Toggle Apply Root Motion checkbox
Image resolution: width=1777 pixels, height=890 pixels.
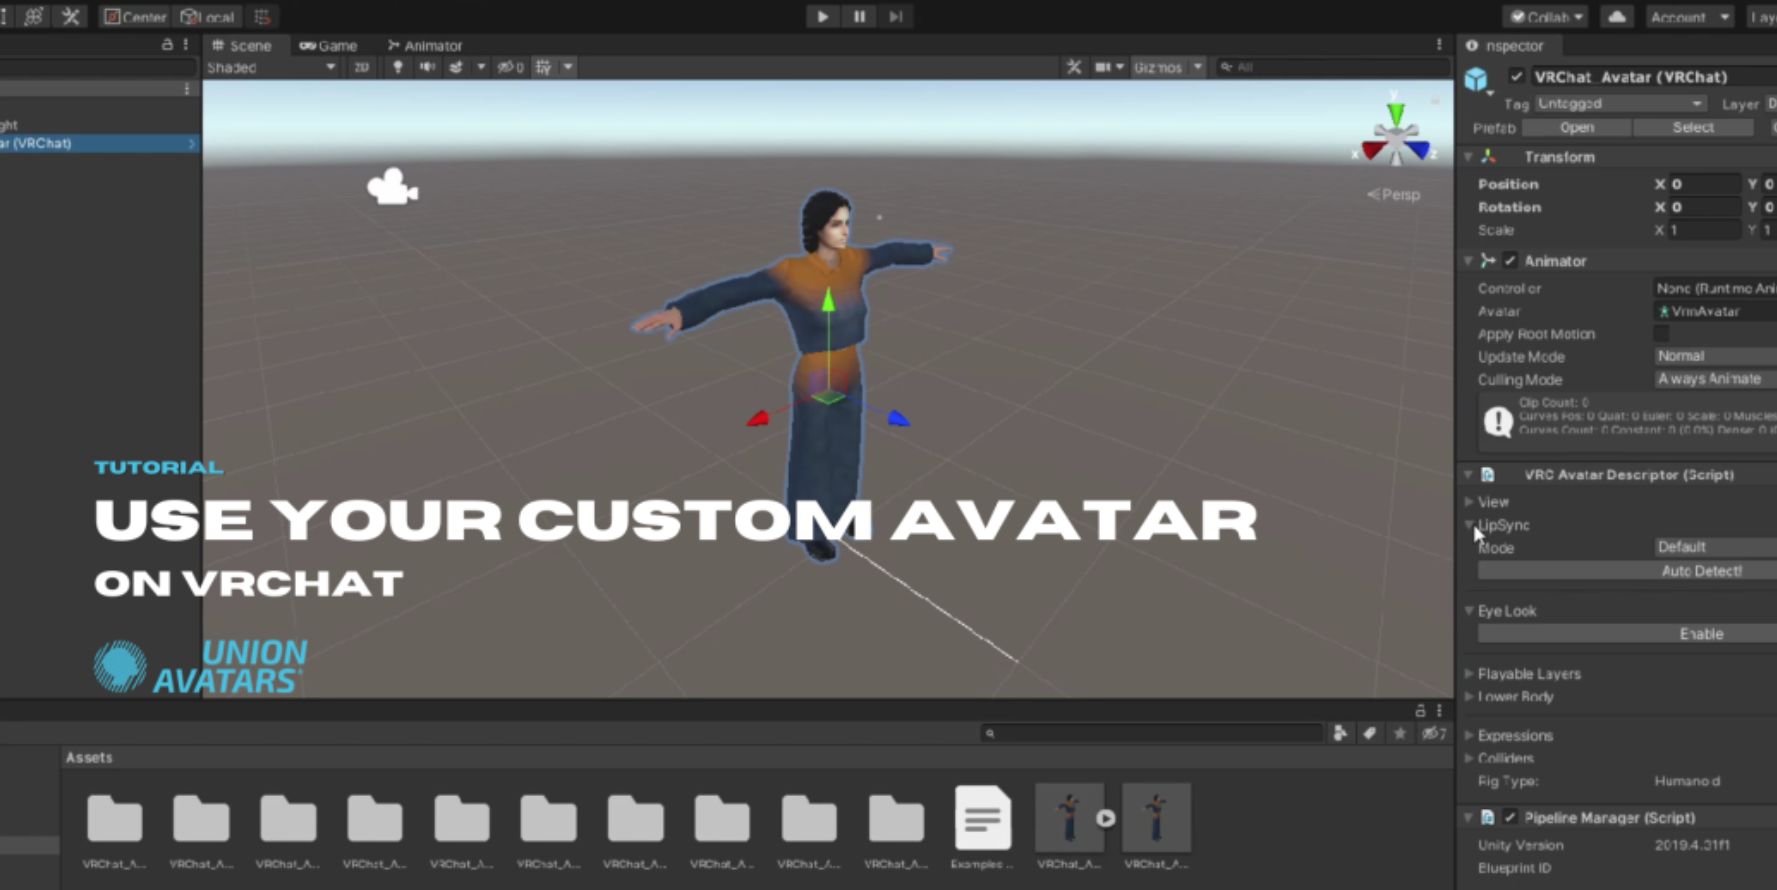(x=1661, y=334)
